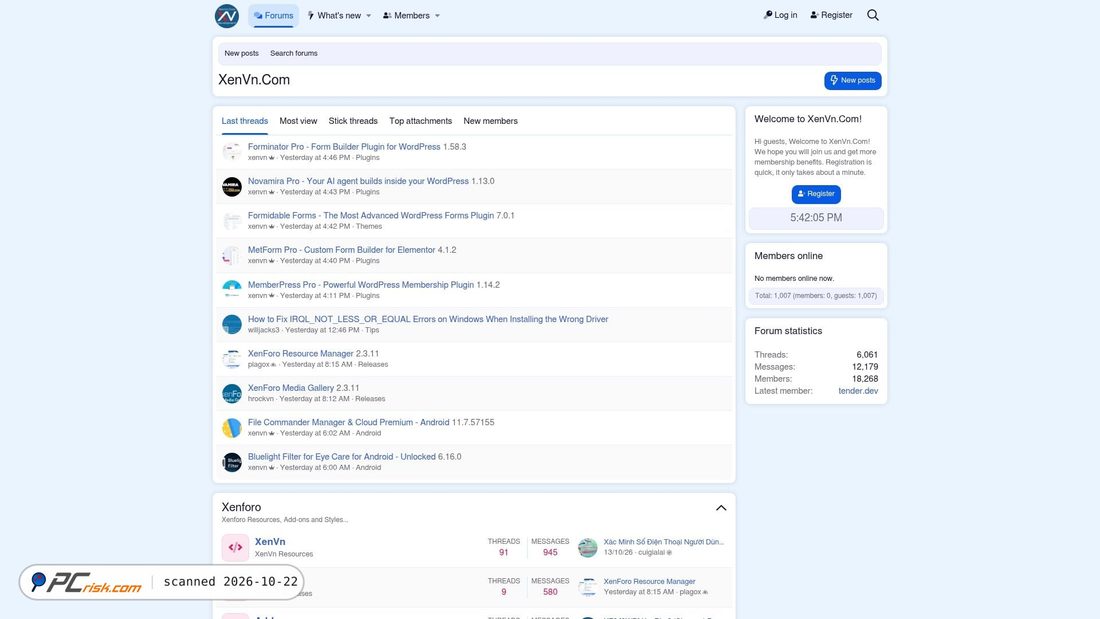Image resolution: width=1100 pixels, height=619 pixels.
Task: Switch to the New members tab
Action: point(490,121)
